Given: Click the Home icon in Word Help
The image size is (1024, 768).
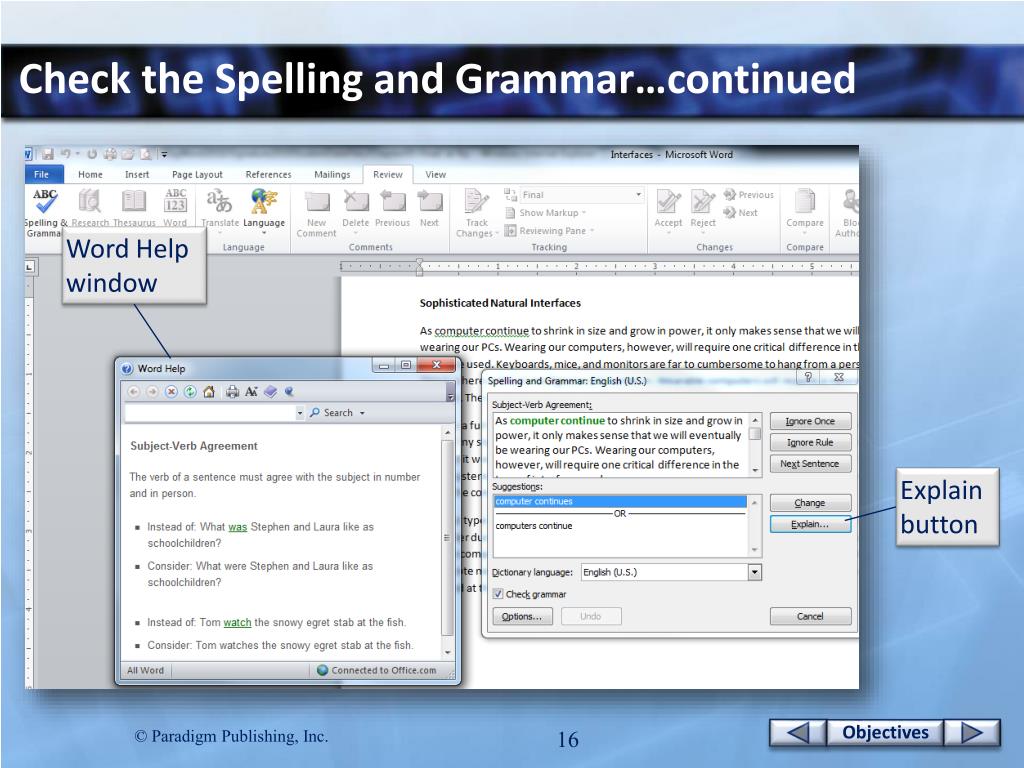Looking at the screenshot, I should (209, 392).
